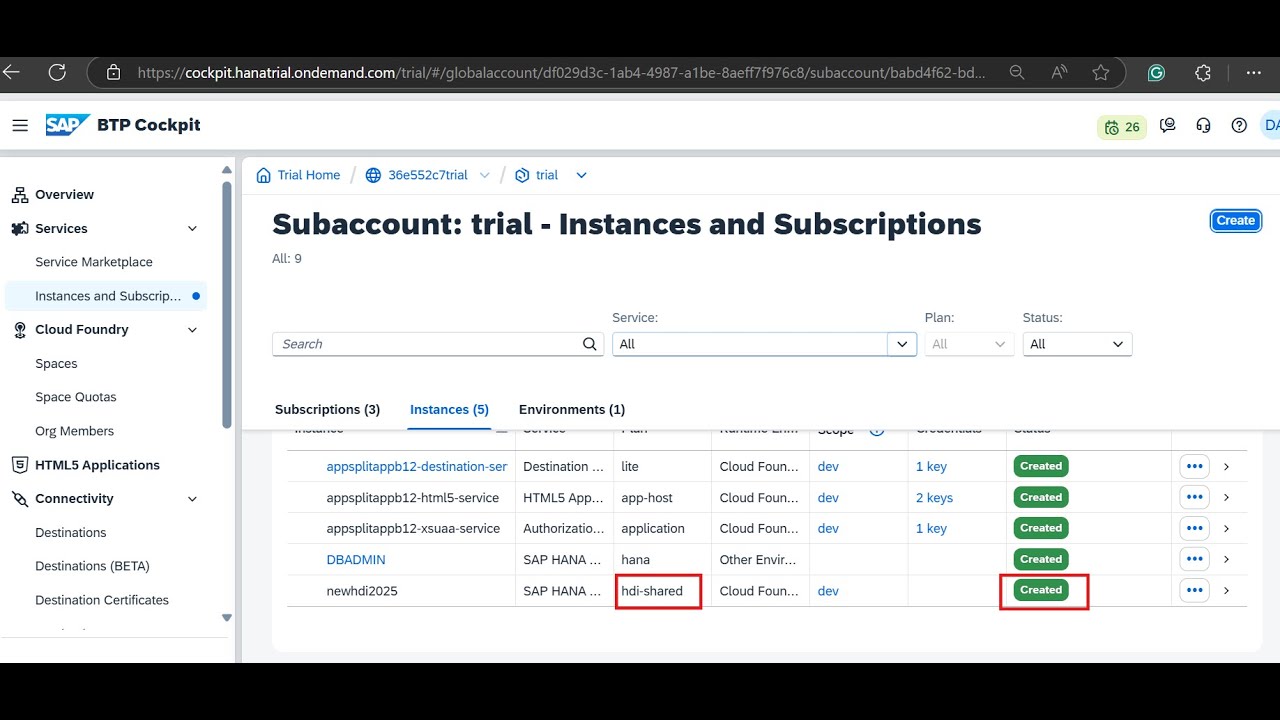Open support headset icon
The image size is (1280, 720).
pos(1204,125)
